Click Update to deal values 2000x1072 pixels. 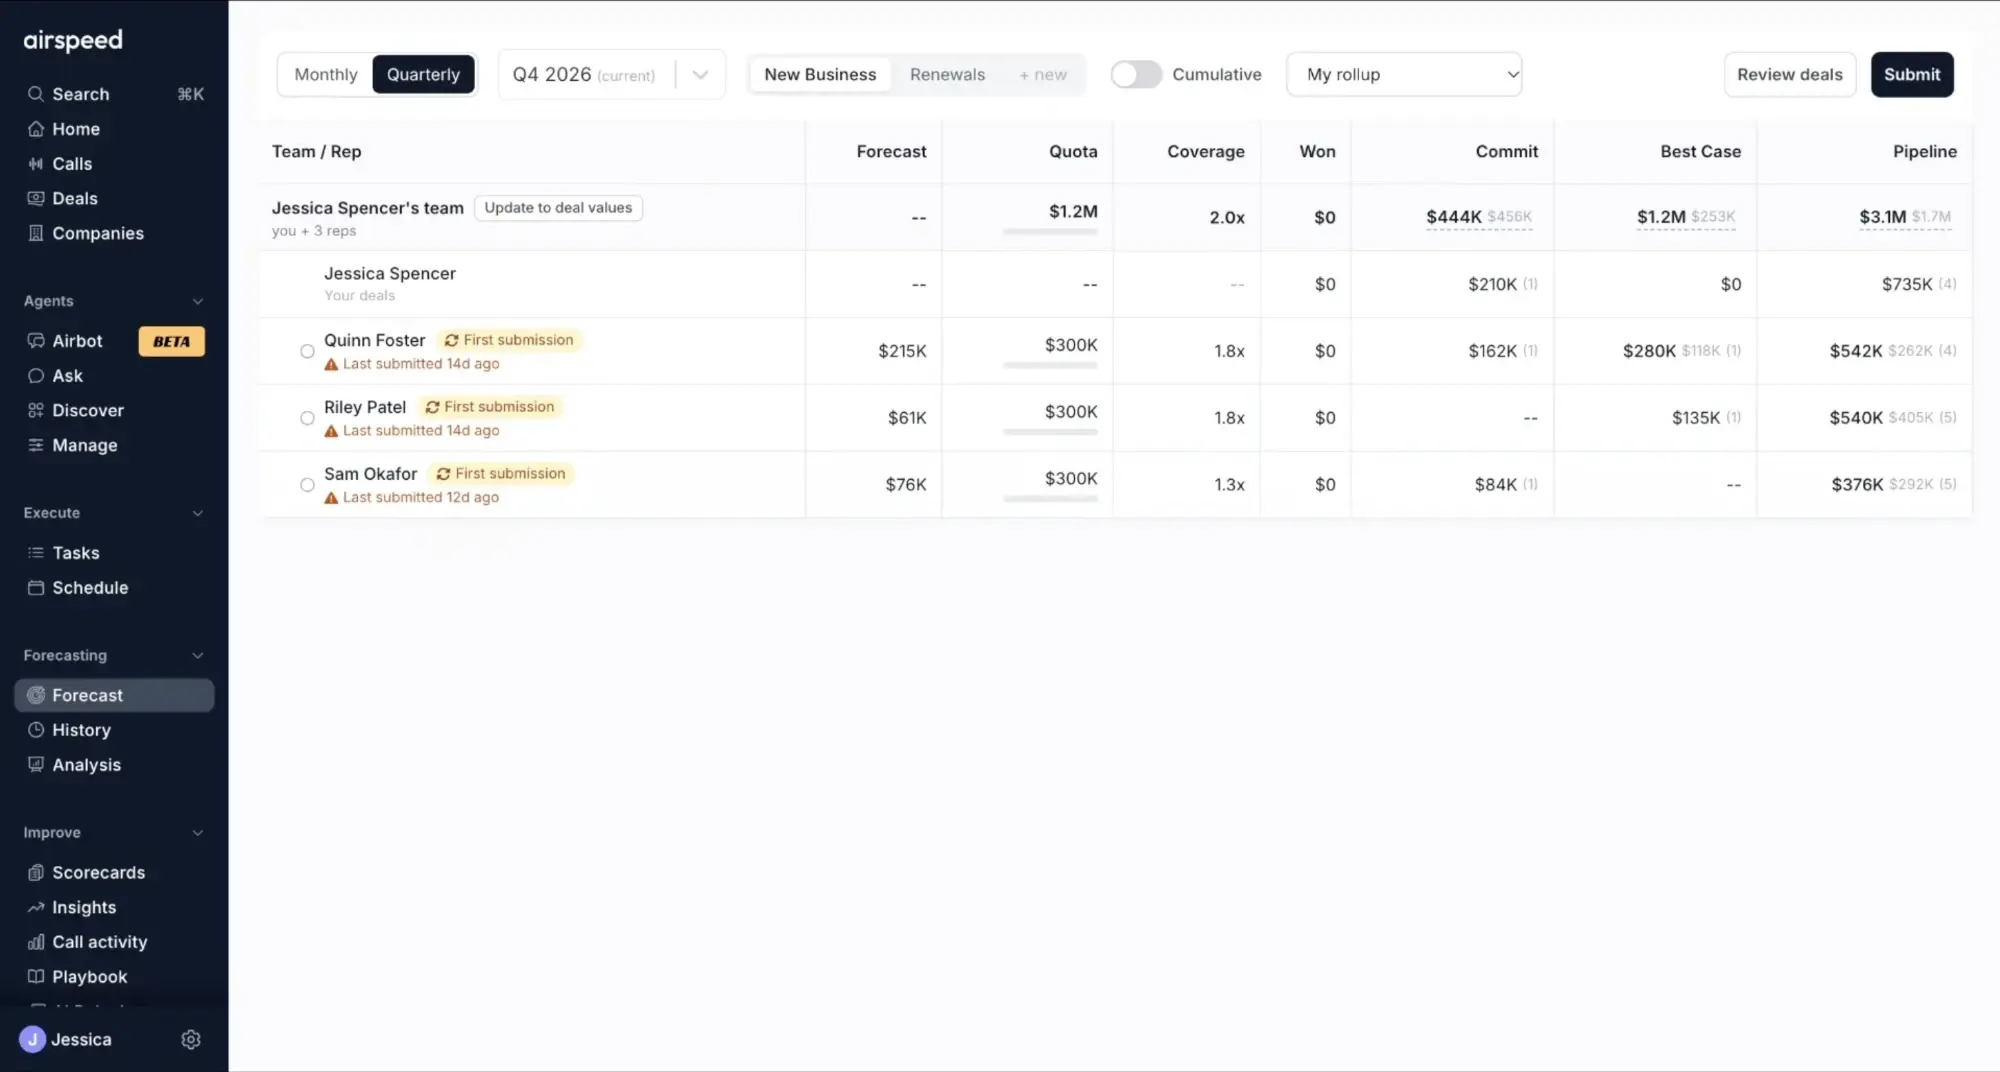point(558,208)
